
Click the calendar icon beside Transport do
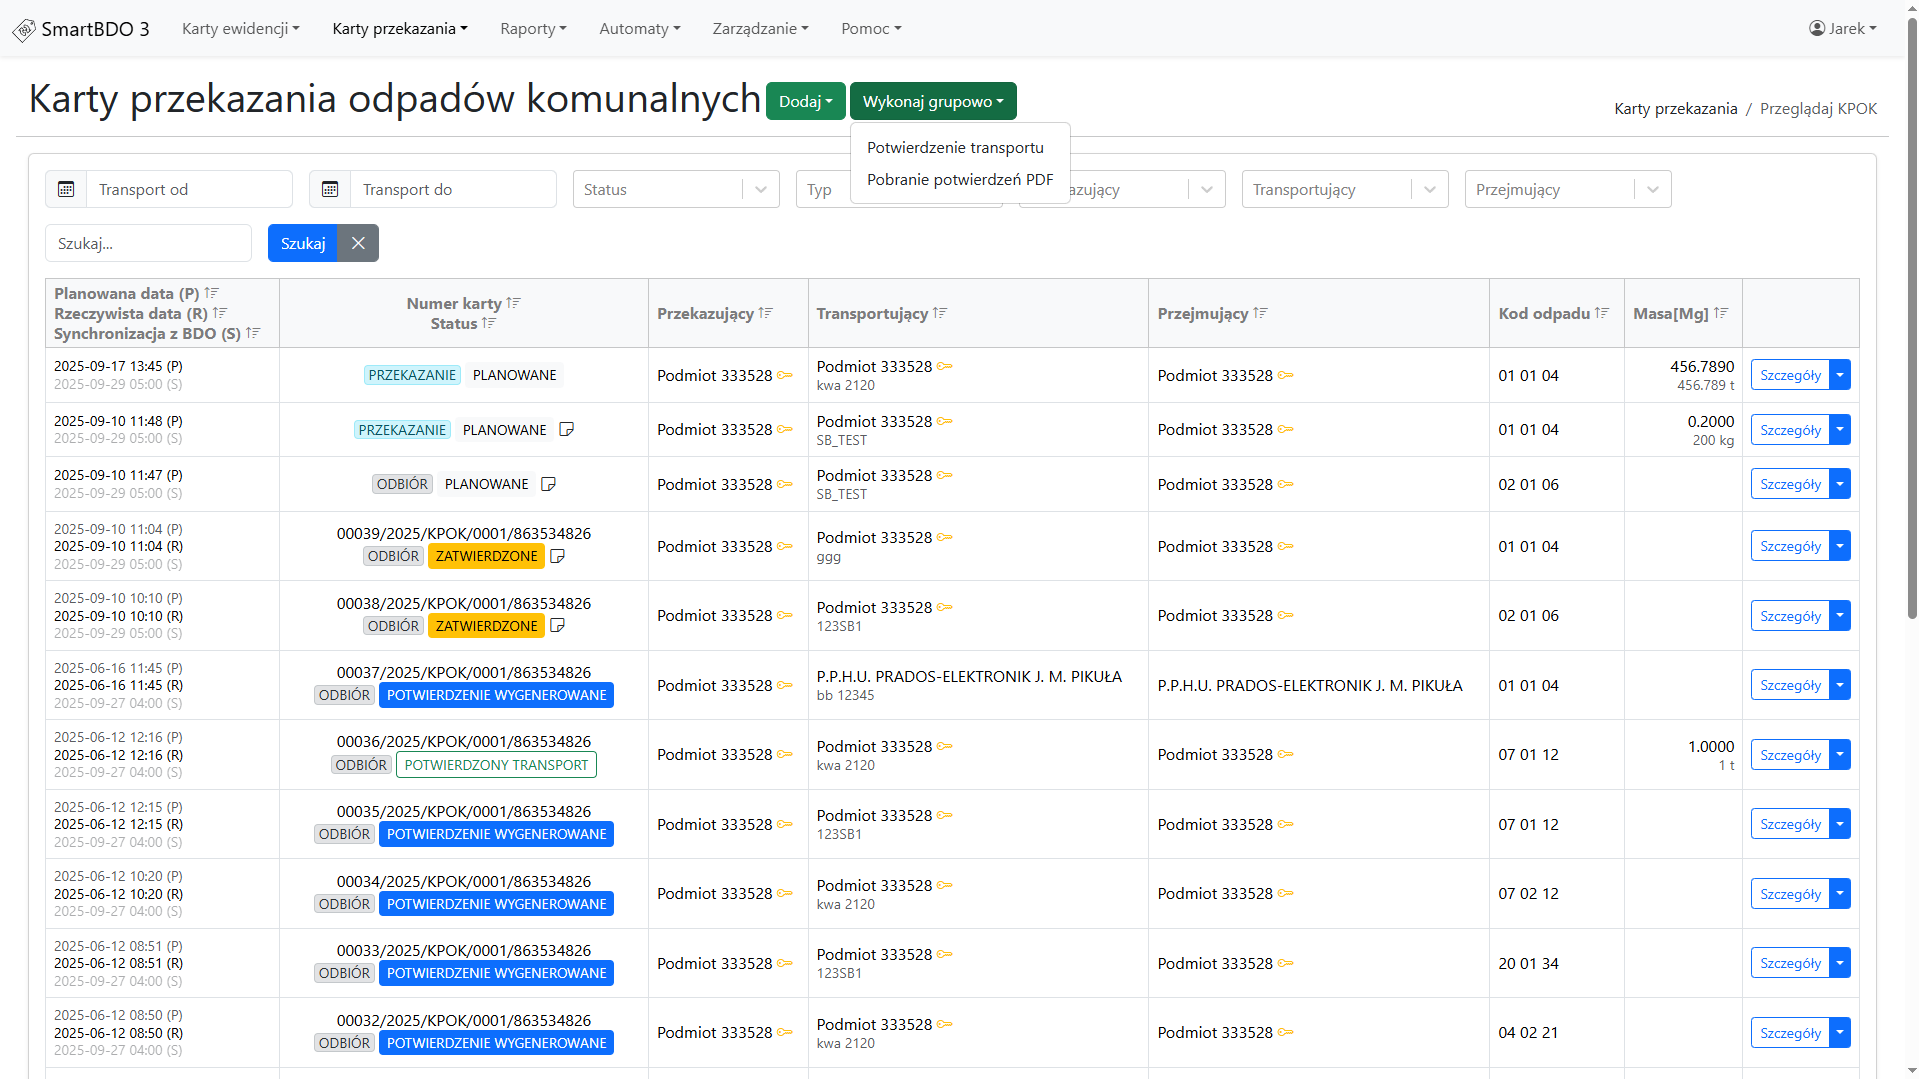click(x=330, y=189)
